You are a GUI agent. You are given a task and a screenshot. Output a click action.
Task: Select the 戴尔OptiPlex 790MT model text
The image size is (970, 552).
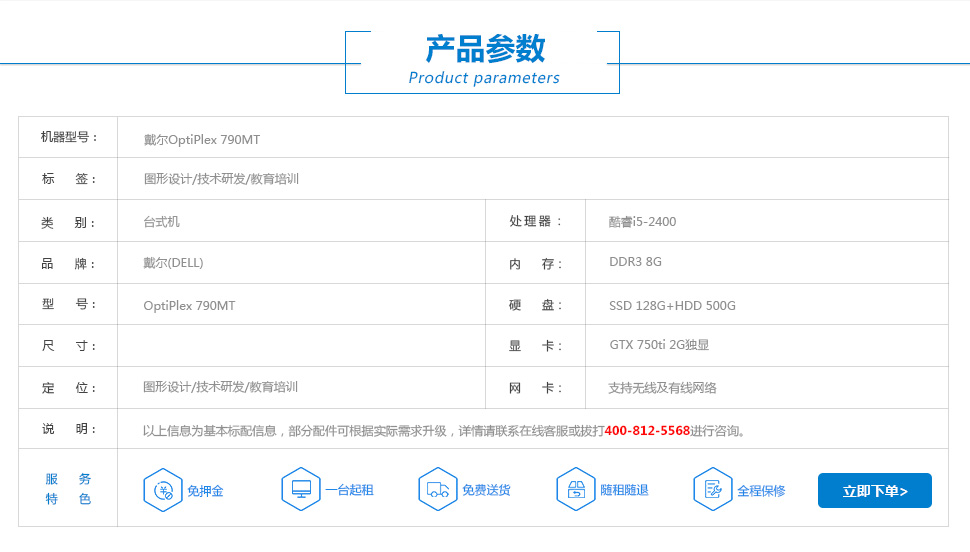(x=202, y=140)
